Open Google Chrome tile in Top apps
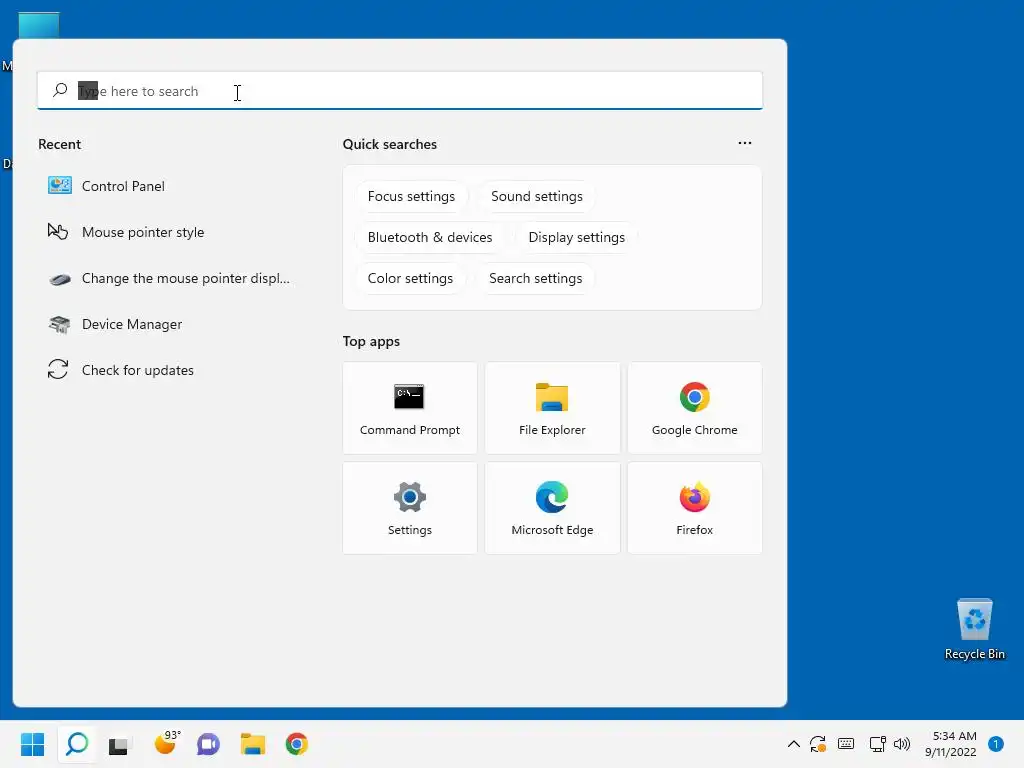The image size is (1024, 768). coord(694,408)
